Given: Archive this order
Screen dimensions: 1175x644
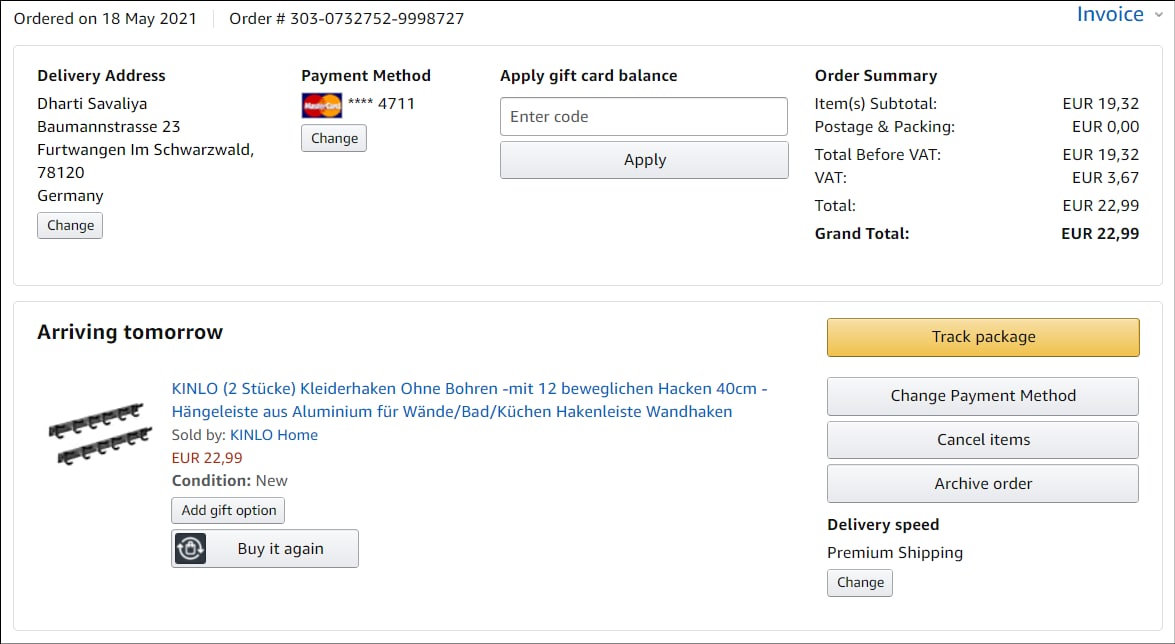Looking at the screenshot, I should pyautogui.click(x=983, y=484).
